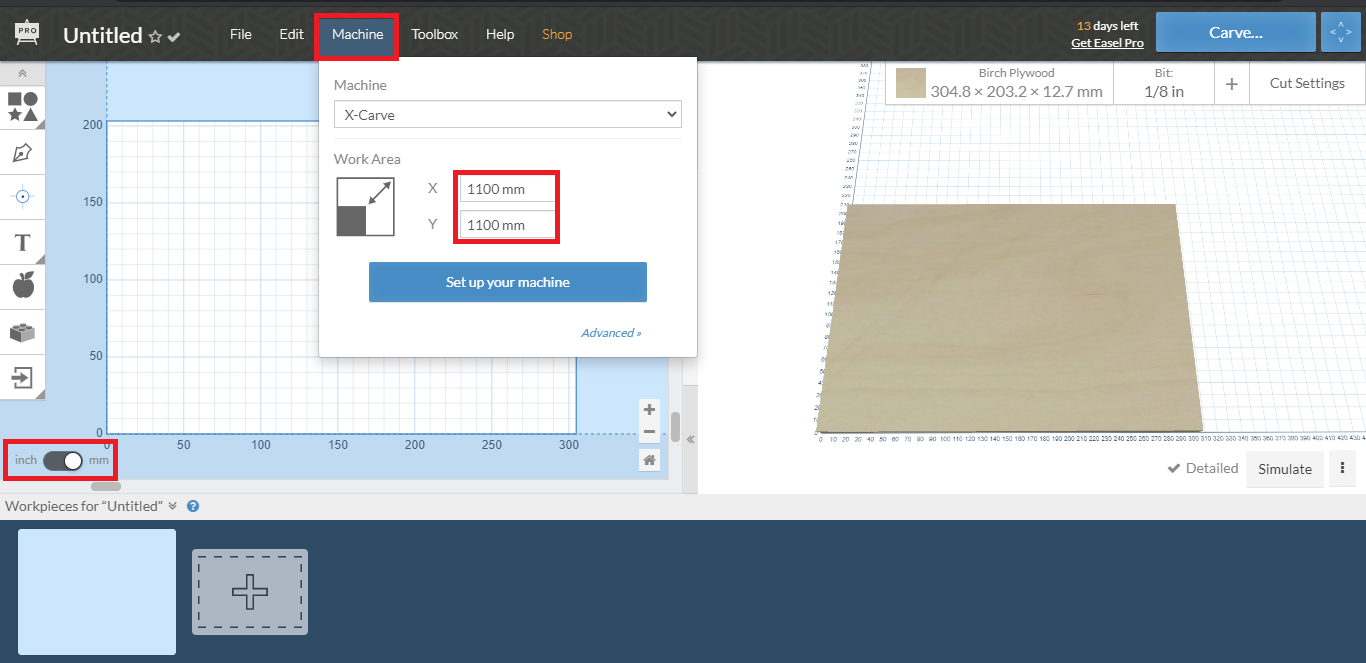Toggle units between inch and mm
1366x663 pixels.
[62, 460]
